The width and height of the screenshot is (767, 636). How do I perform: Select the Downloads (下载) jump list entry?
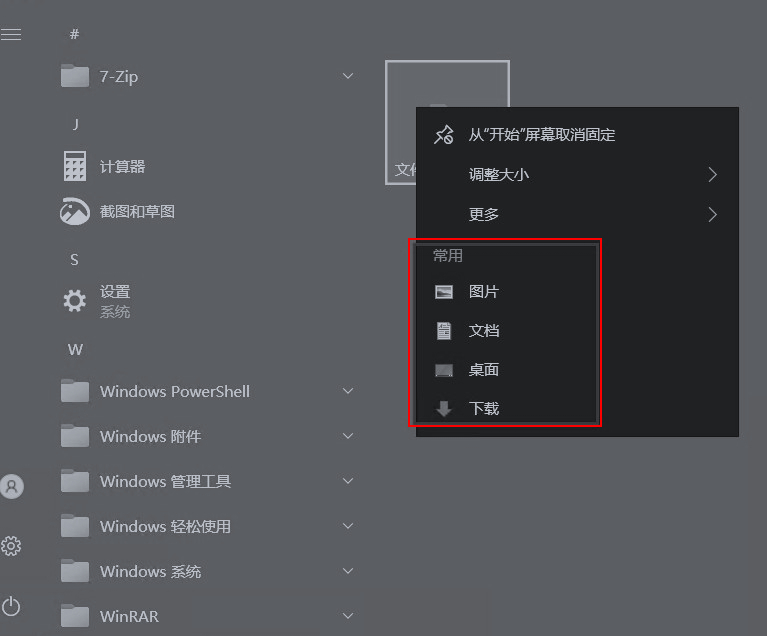point(506,409)
